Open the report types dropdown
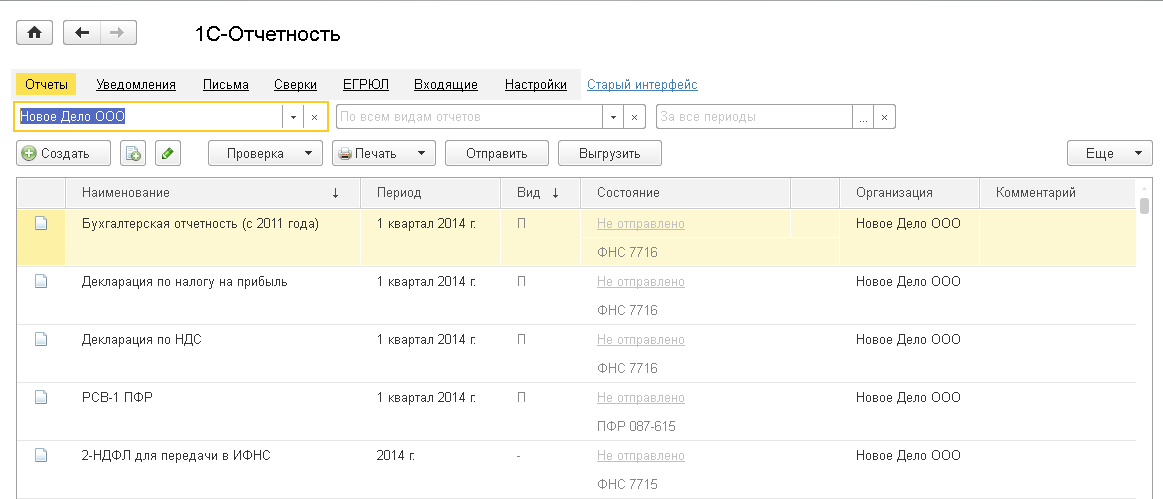The image size is (1163, 499). pyautogui.click(x=613, y=117)
